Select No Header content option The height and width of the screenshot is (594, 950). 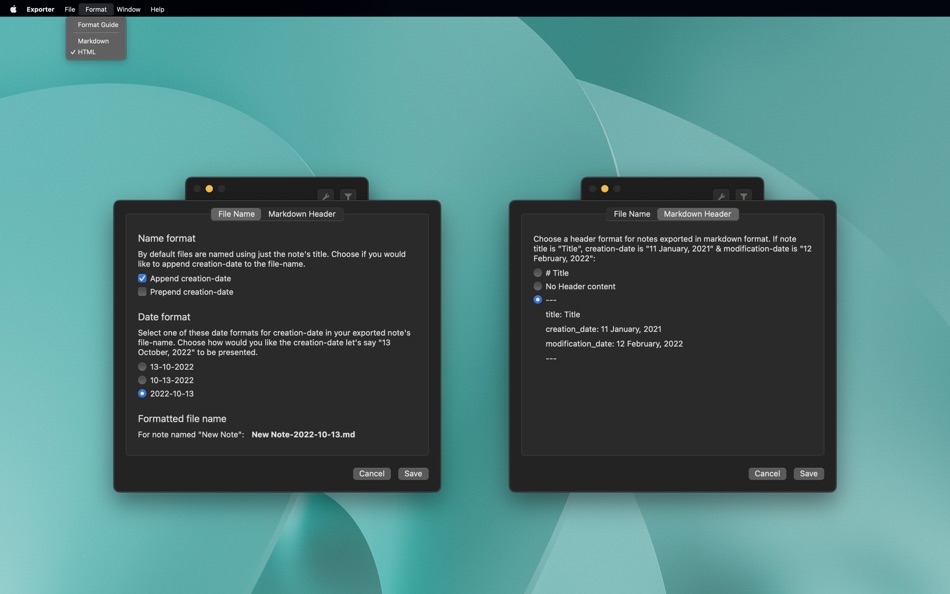pyautogui.click(x=537, y=286)
